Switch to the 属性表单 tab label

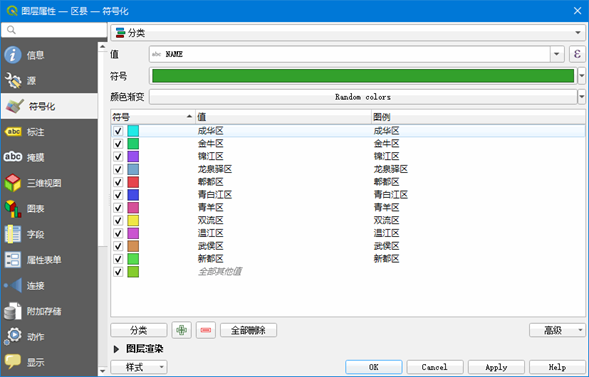(44, 260)
